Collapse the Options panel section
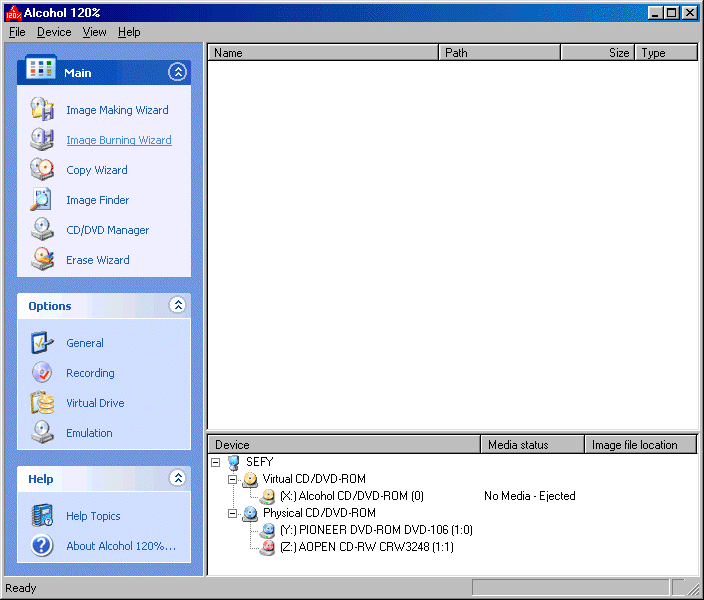Image resolution: width=704 pixels, height=600 pixels. 177,306
